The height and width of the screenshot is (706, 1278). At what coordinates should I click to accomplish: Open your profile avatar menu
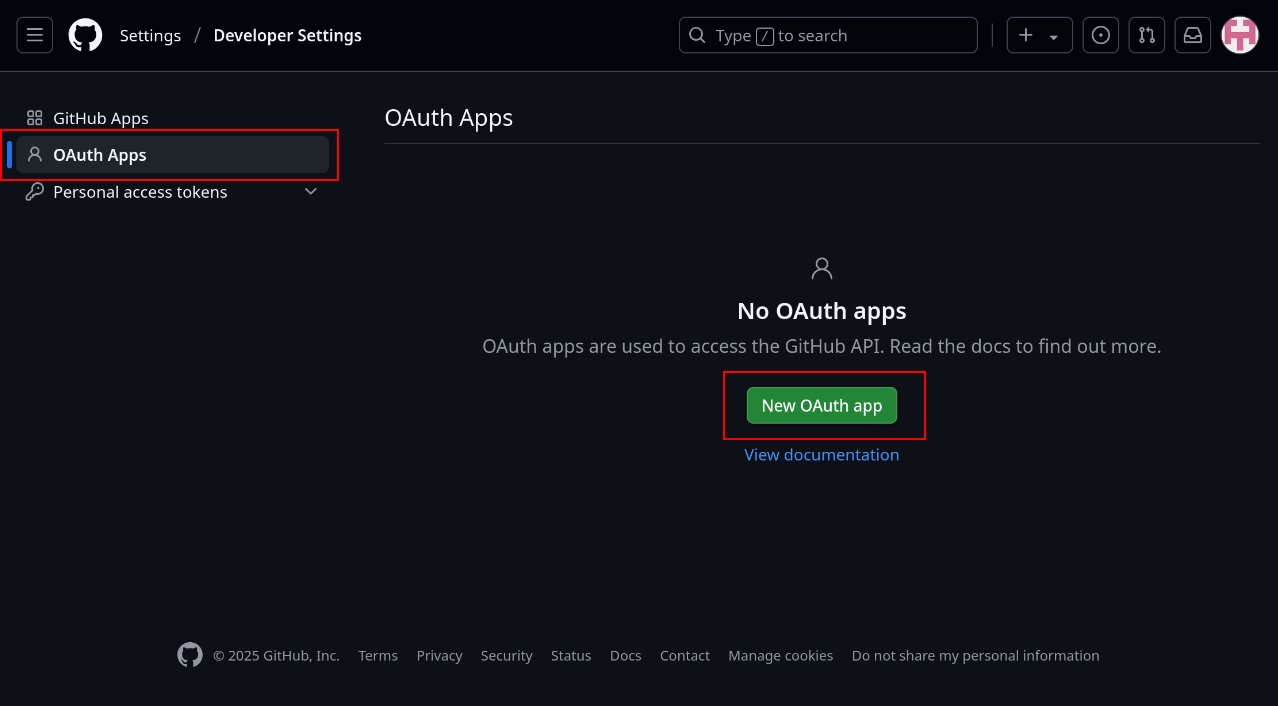coord(1239,35)
